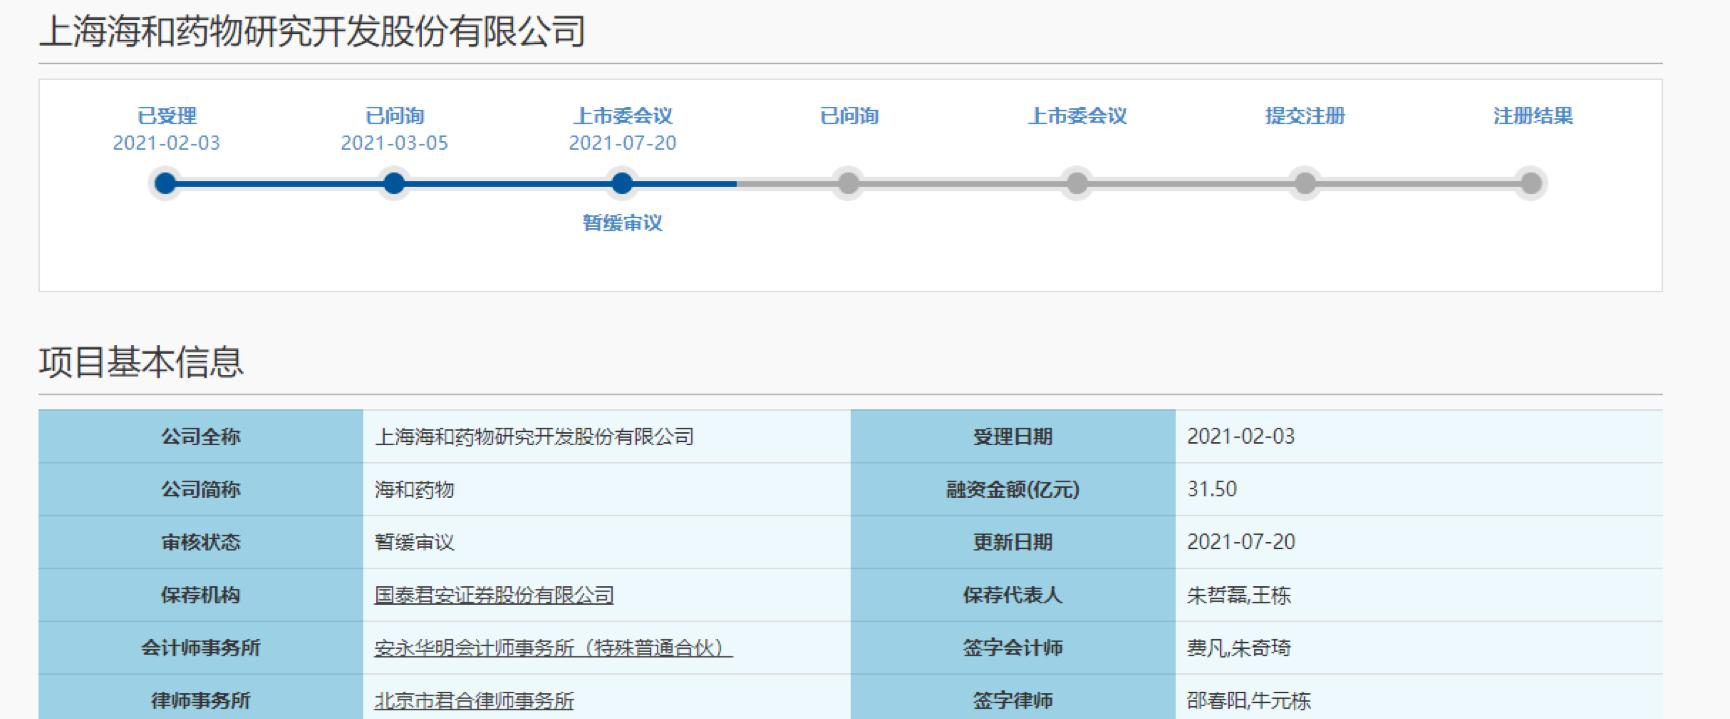Click the page title 上海海和药物研究开发股份有限公司 at the top
Image resolution: width=1730 pixels, height=719 pixels.
coord(312,32)
